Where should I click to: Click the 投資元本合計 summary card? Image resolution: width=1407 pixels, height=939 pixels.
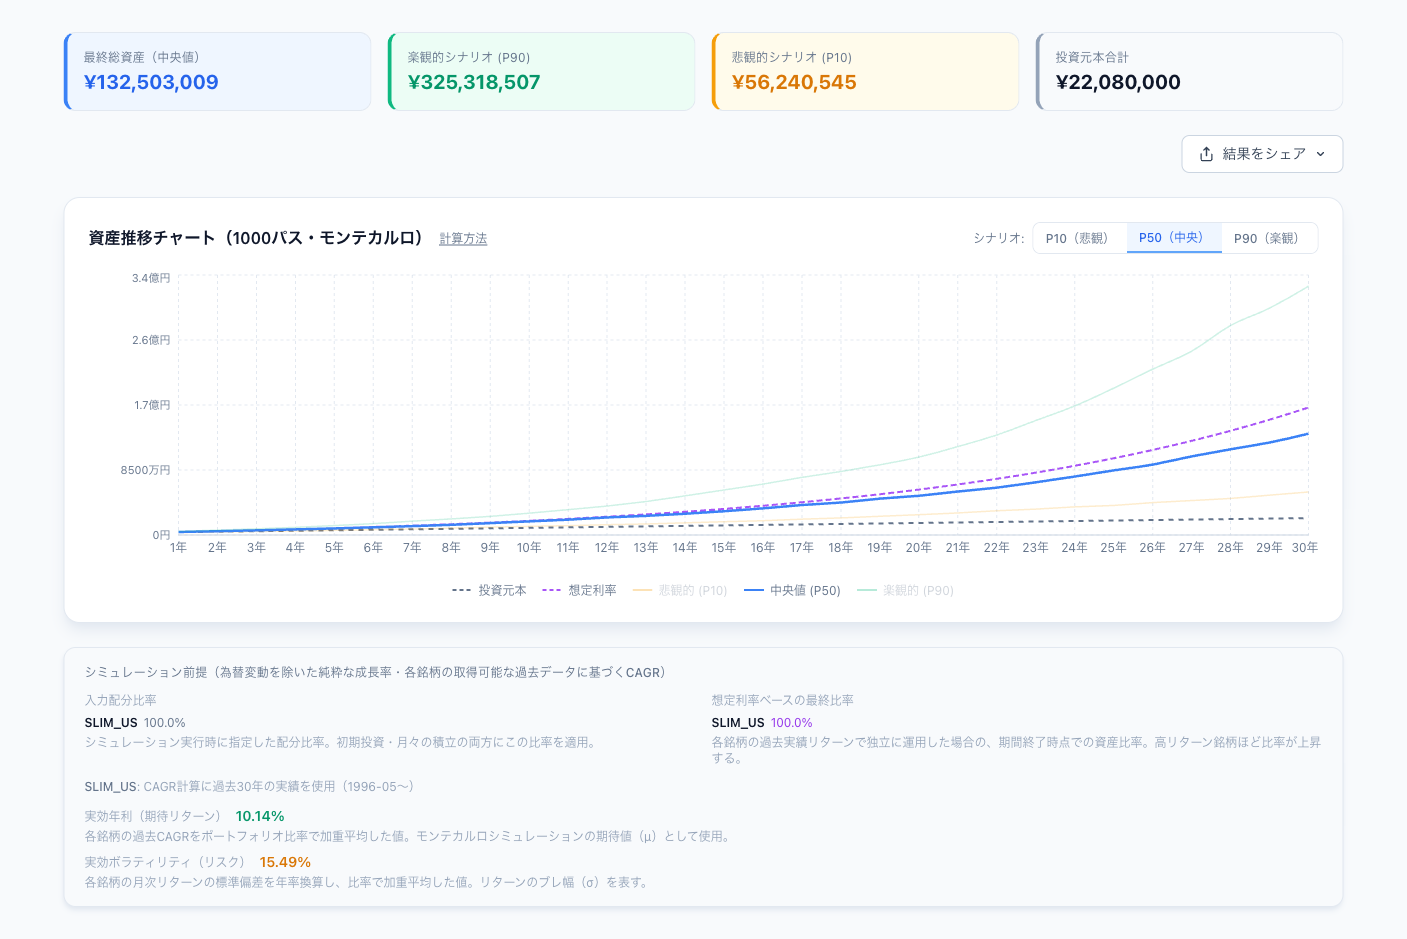(x=1189, y=71)
